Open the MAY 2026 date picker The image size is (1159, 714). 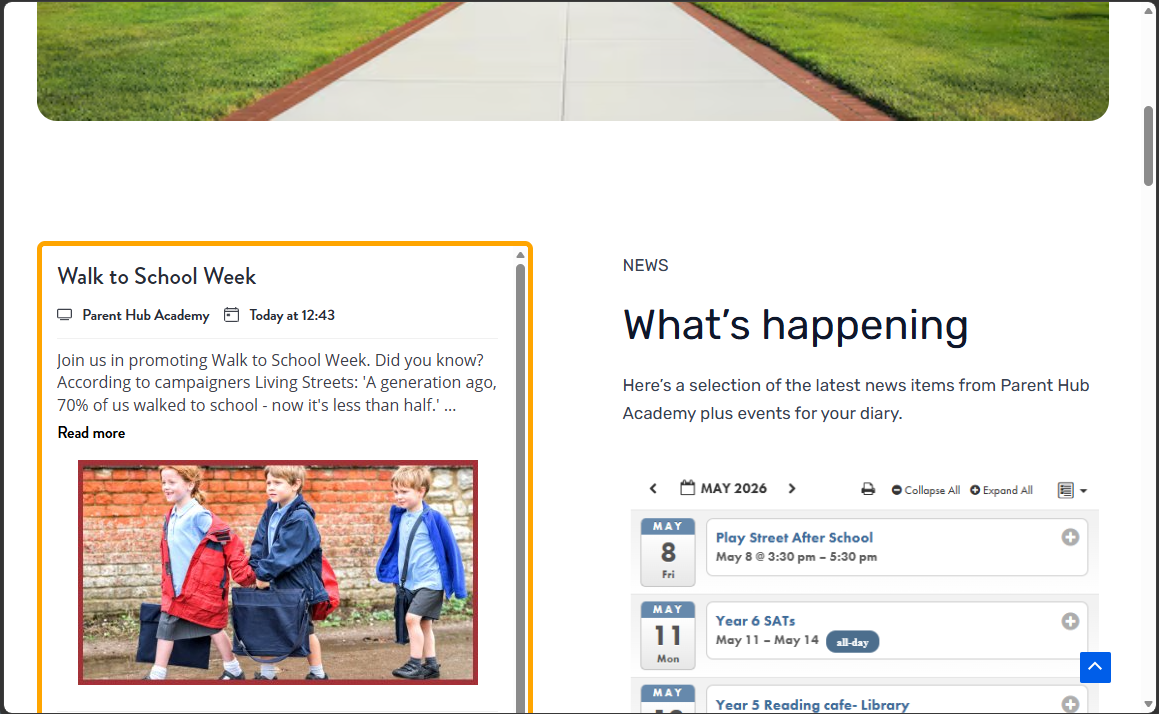click(x=724, y=489)
